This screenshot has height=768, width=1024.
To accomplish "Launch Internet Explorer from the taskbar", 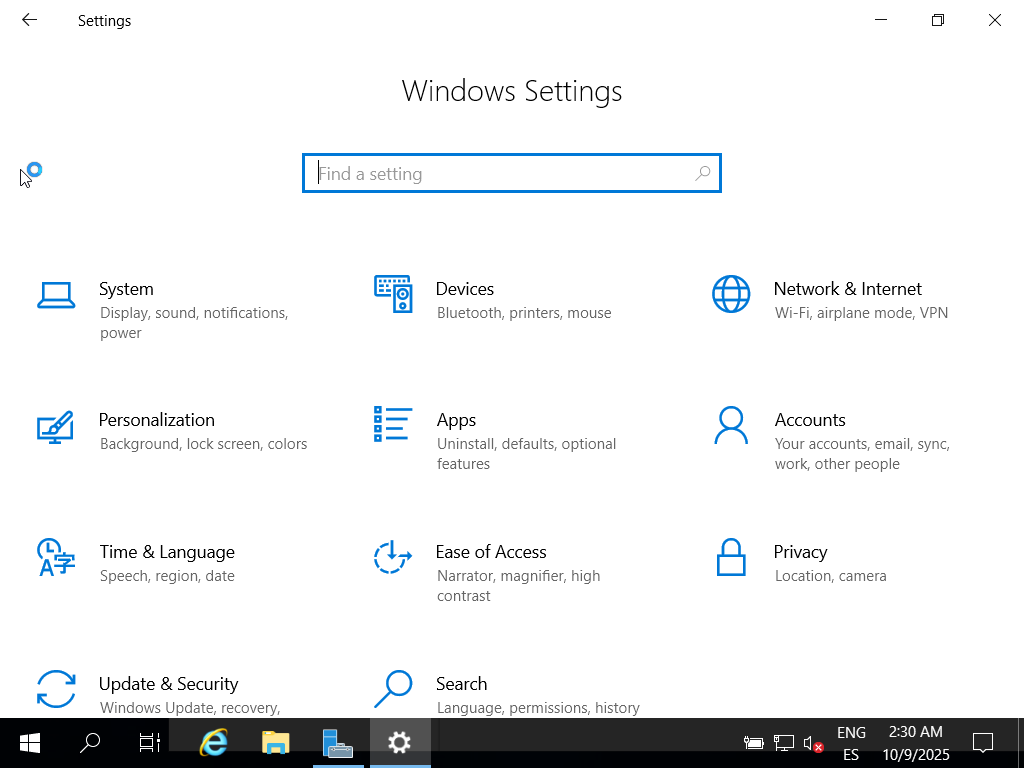I will pyautogui.click(x=213, y=743).
